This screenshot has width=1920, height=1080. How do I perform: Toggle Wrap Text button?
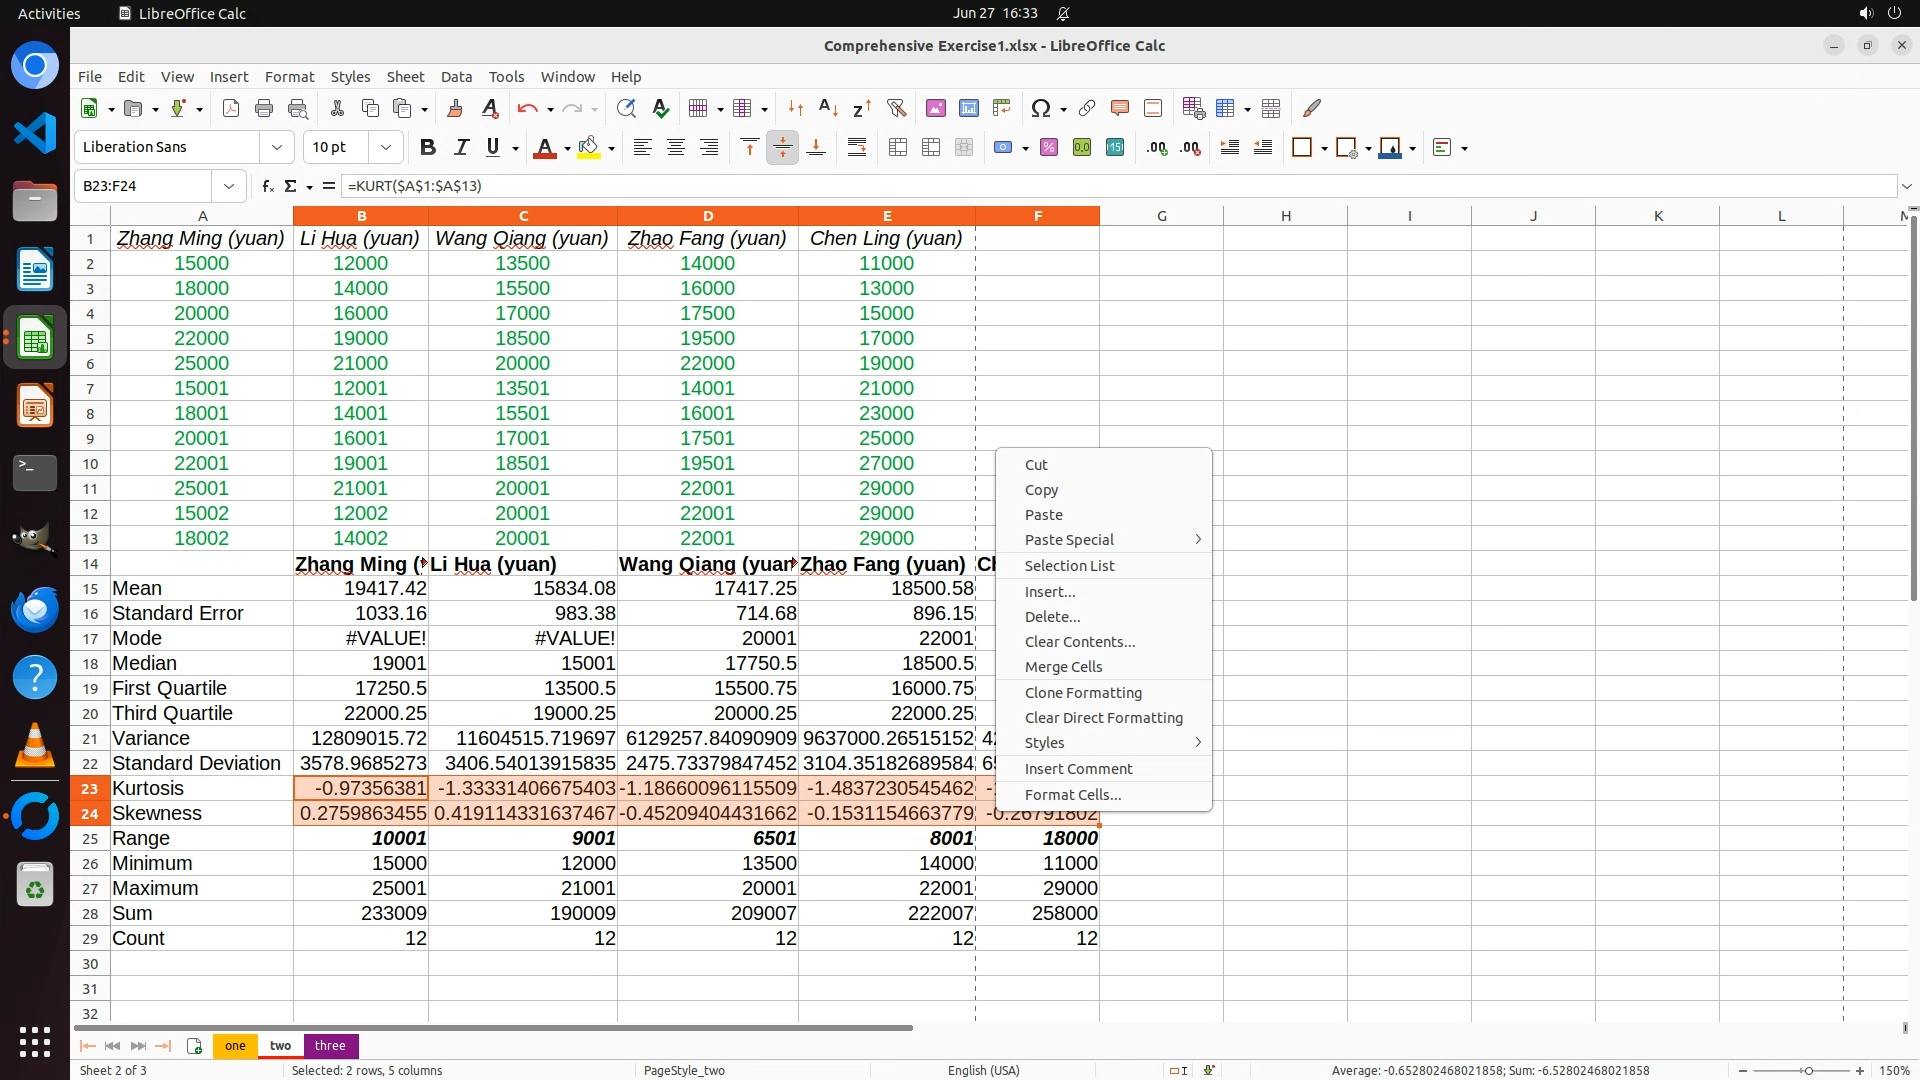click(856, 147)
